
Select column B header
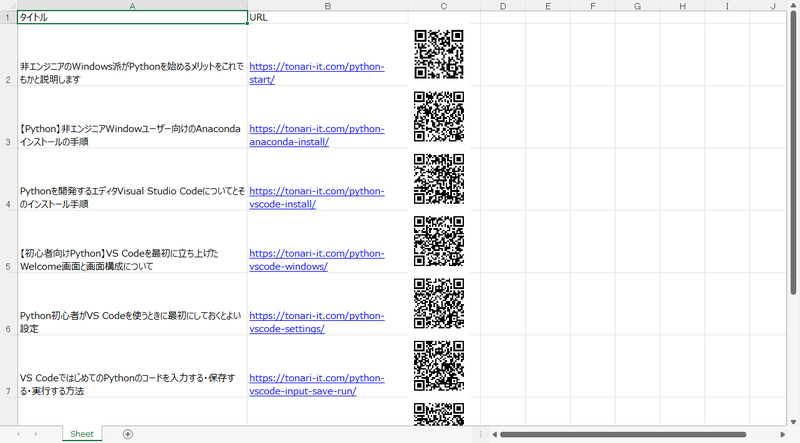click(328, 6)
